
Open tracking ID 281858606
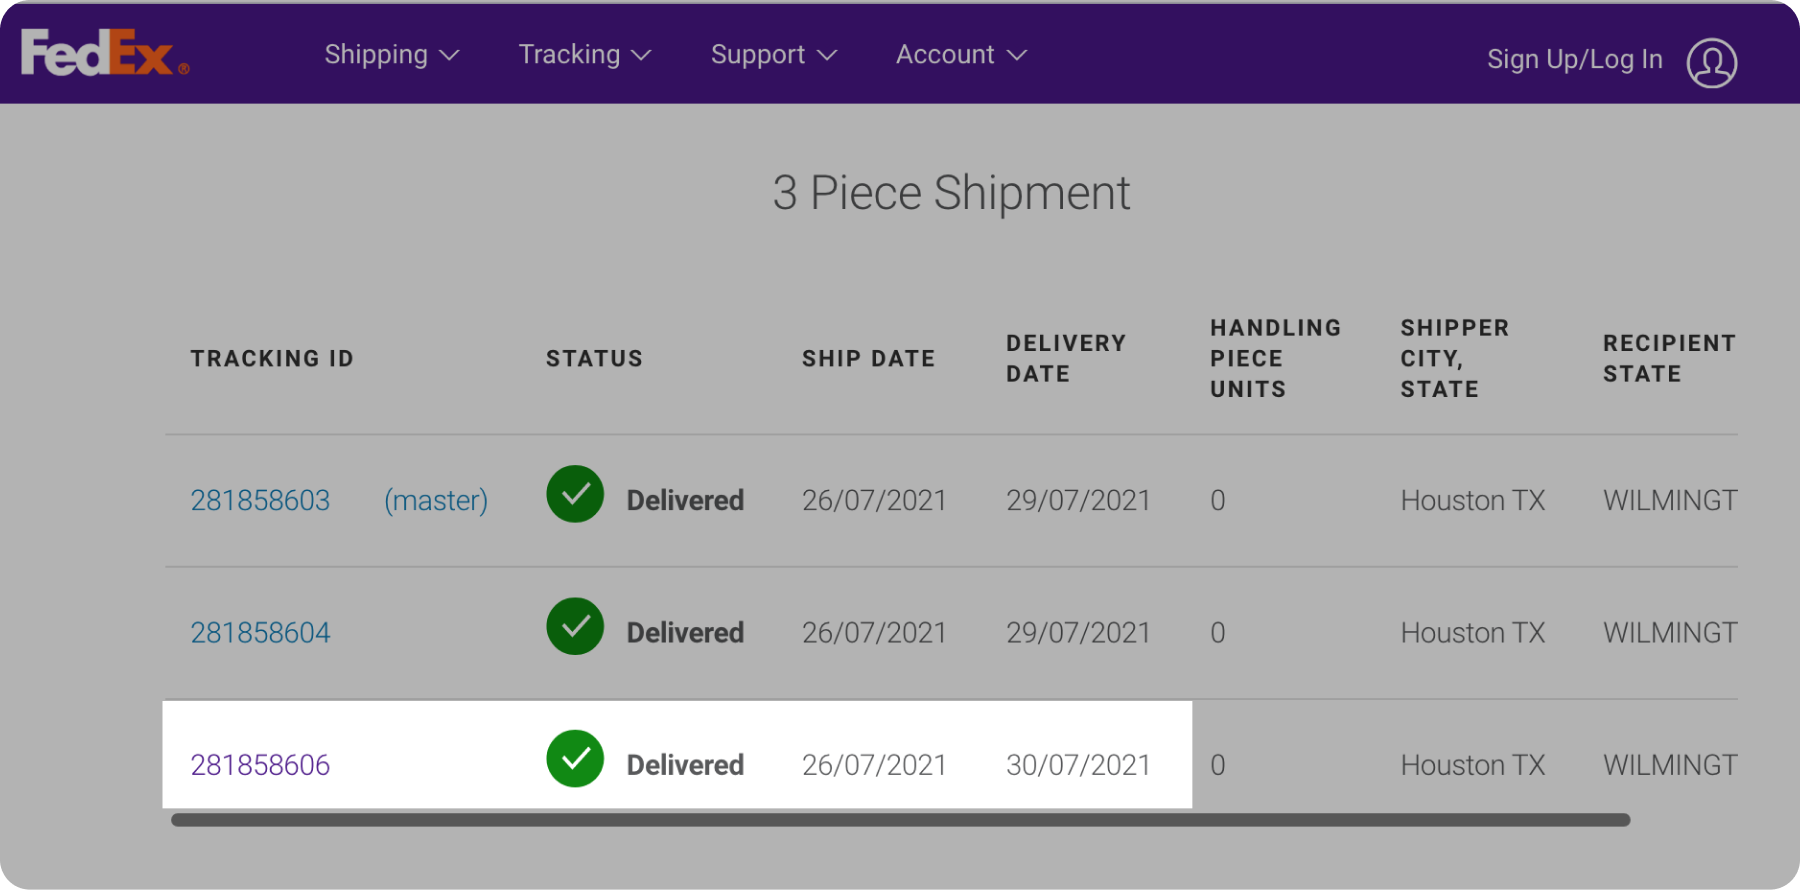point(260,765)
